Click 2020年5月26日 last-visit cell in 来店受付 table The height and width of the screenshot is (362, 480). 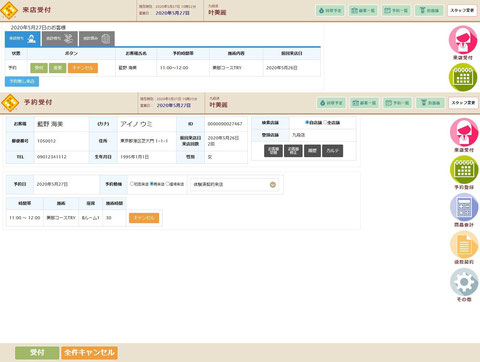tap(292, 68)
